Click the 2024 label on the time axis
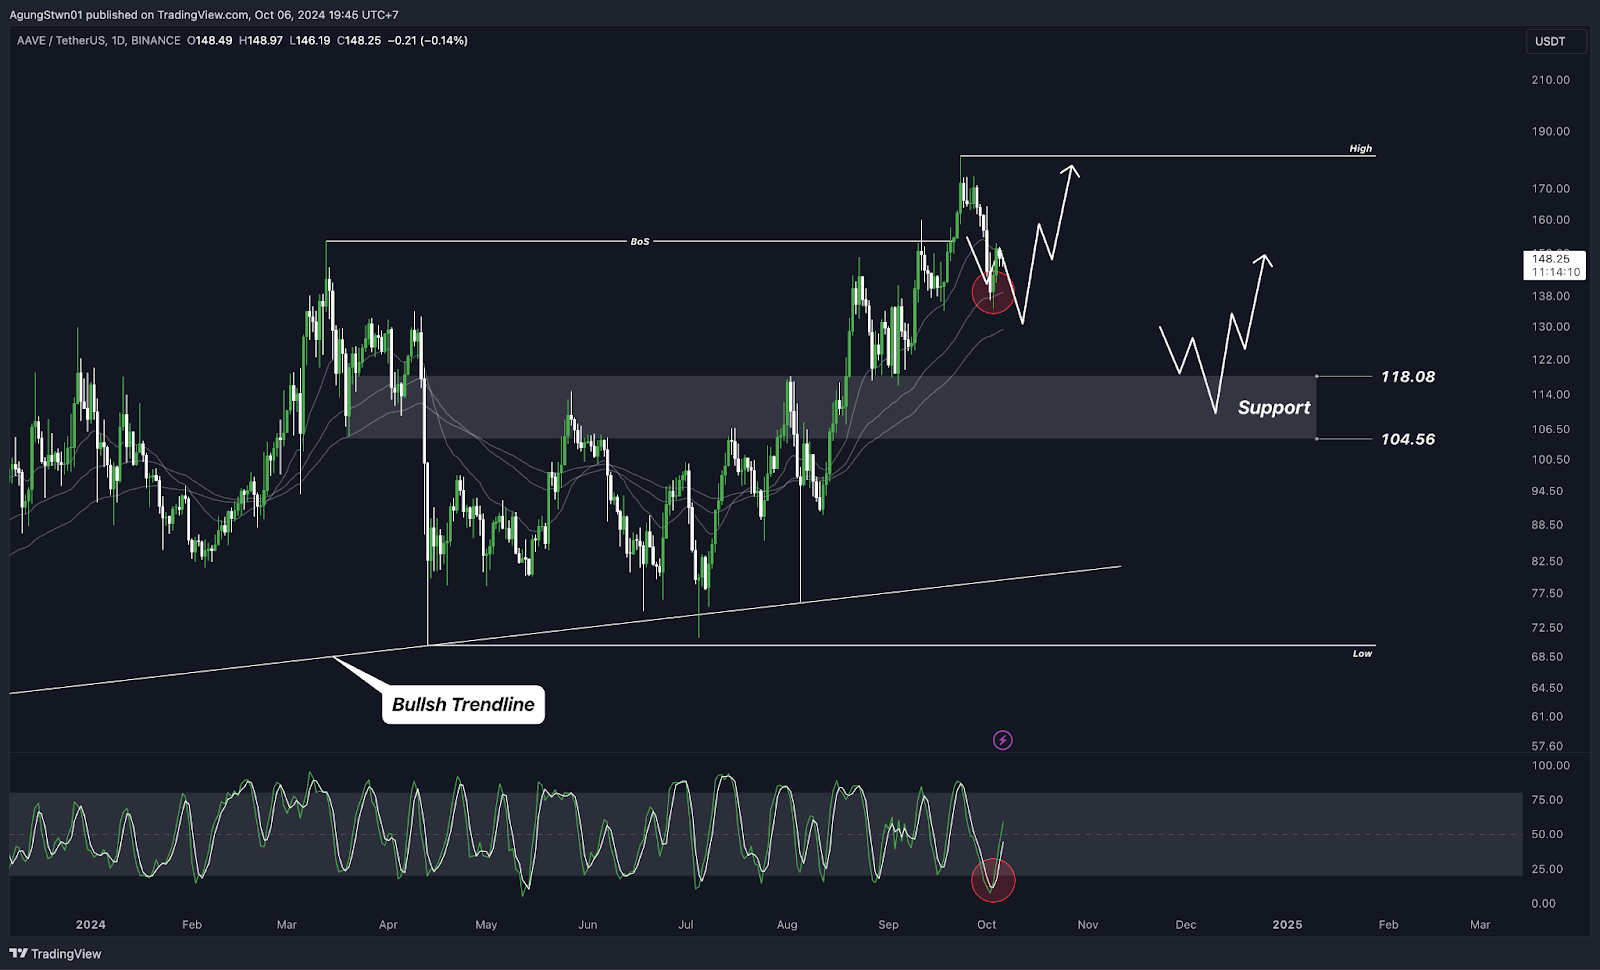This screenshot has height=970, width=1600. (x=90, y=925)
